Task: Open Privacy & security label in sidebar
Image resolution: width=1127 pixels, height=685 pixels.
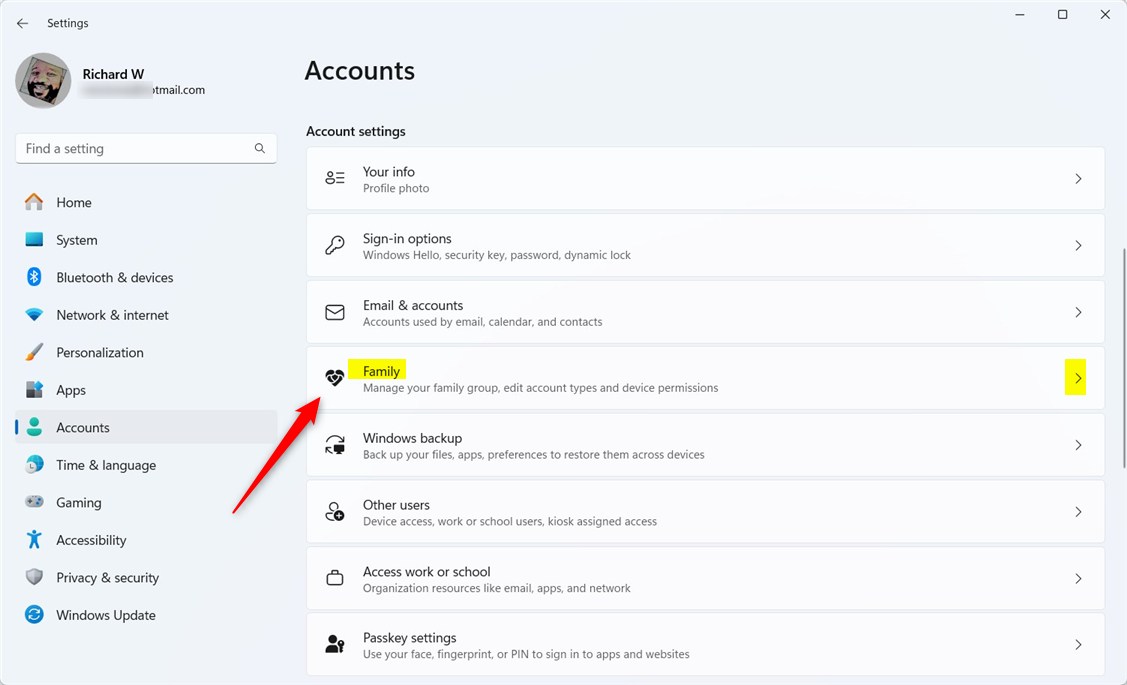Action: [x=108, y=577]
